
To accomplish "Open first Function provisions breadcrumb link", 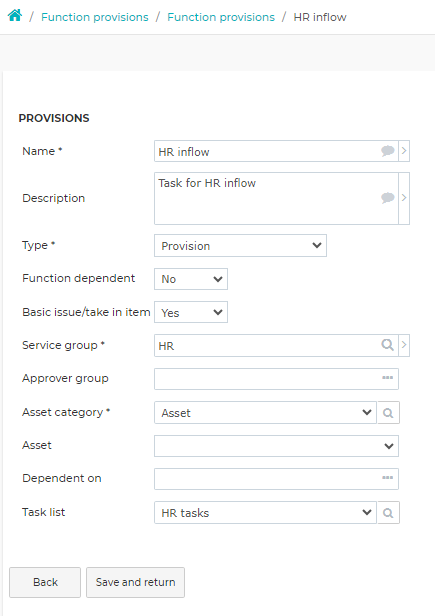I will point(95,17).
